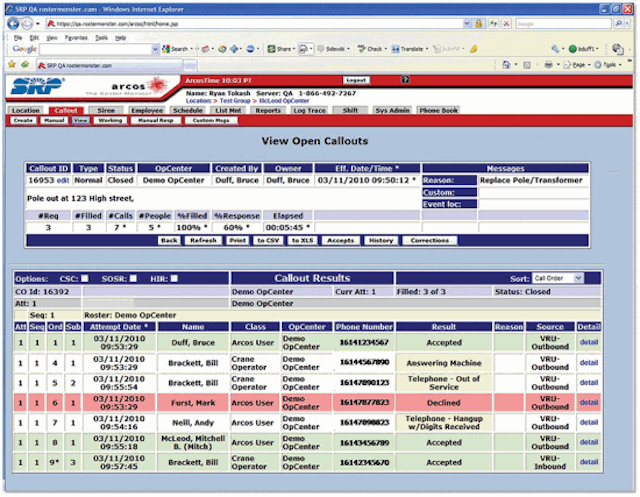Viewport: 640px width, 497px height.
Task: Click the yellow highlighter icon in toolbar
Action: [x=473, y=49]
